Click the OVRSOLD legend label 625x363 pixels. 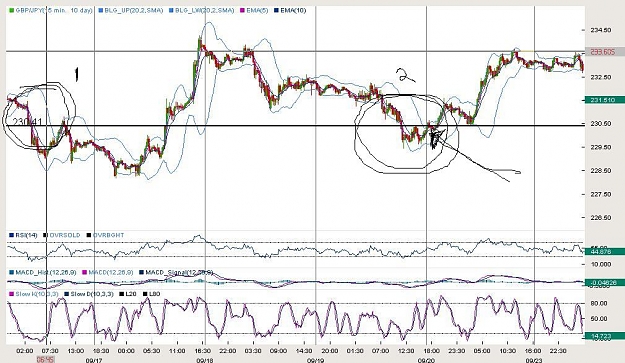click(65, 235)
